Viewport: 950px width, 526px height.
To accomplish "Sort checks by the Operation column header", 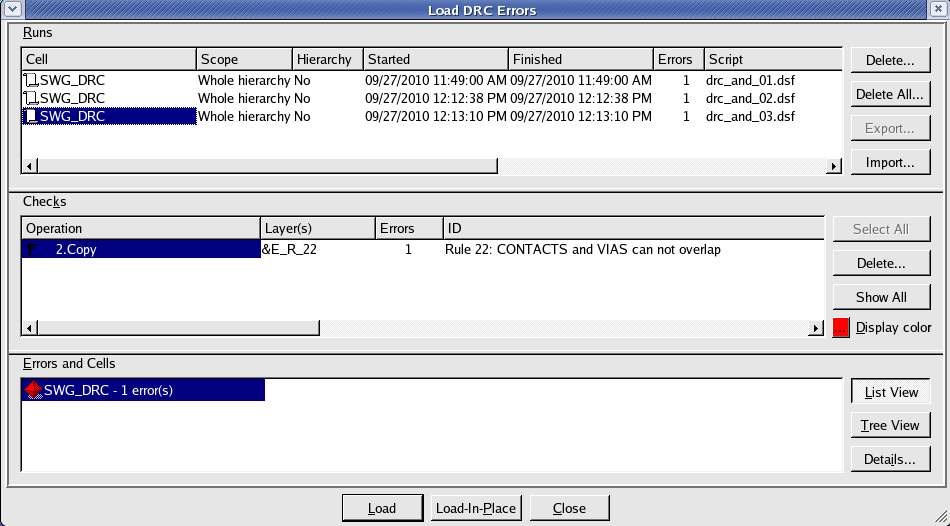I will 140,228.
